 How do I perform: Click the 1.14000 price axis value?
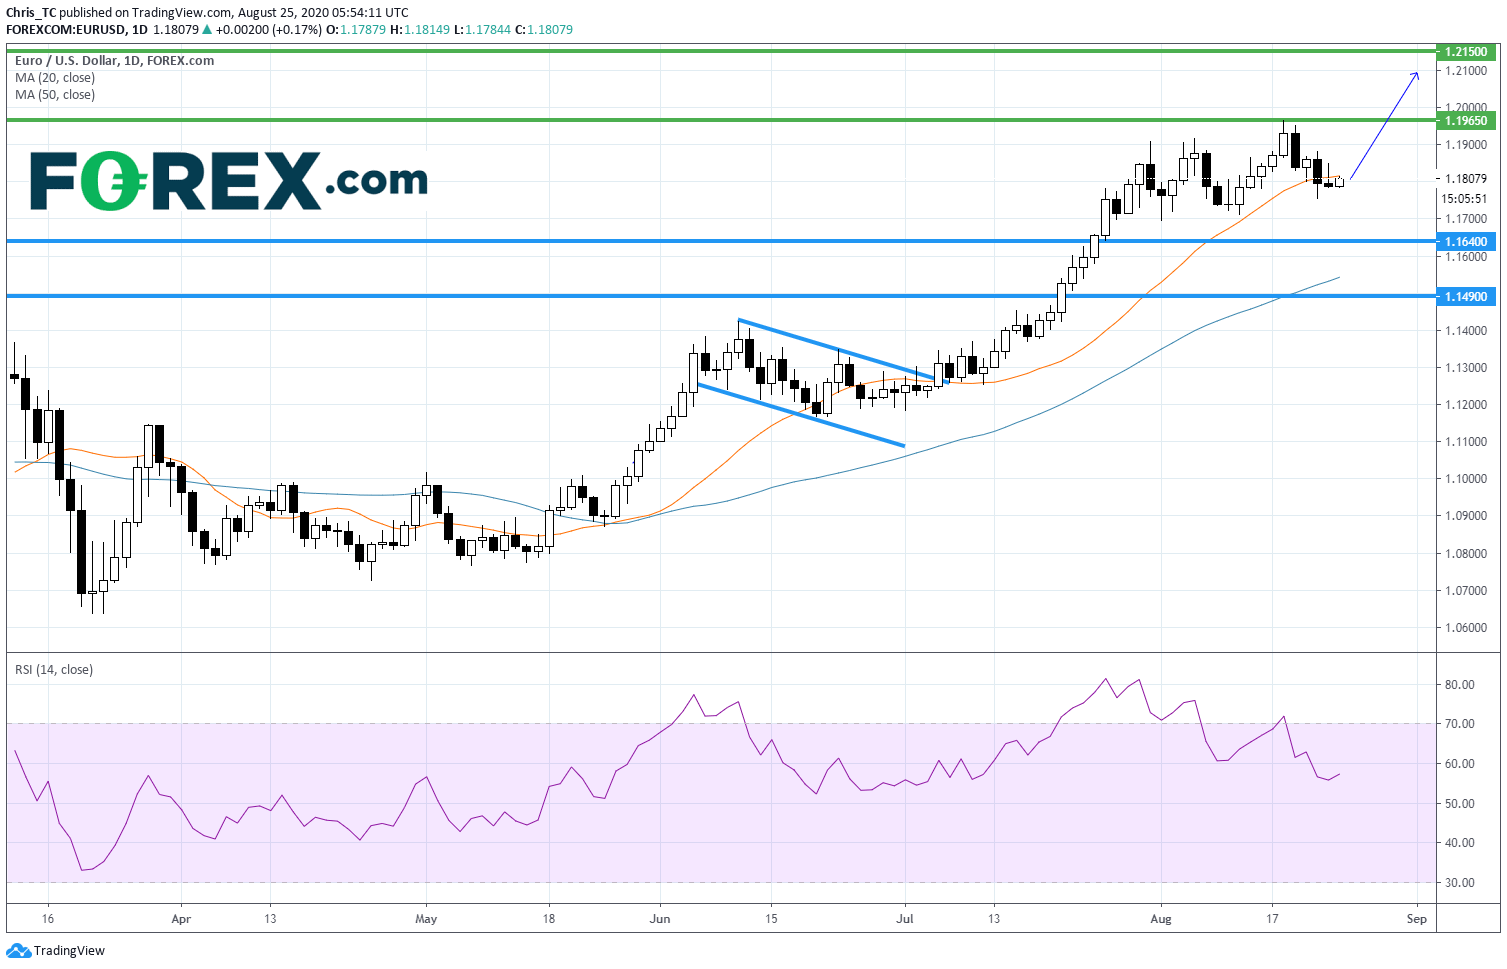pos(1465,331)
